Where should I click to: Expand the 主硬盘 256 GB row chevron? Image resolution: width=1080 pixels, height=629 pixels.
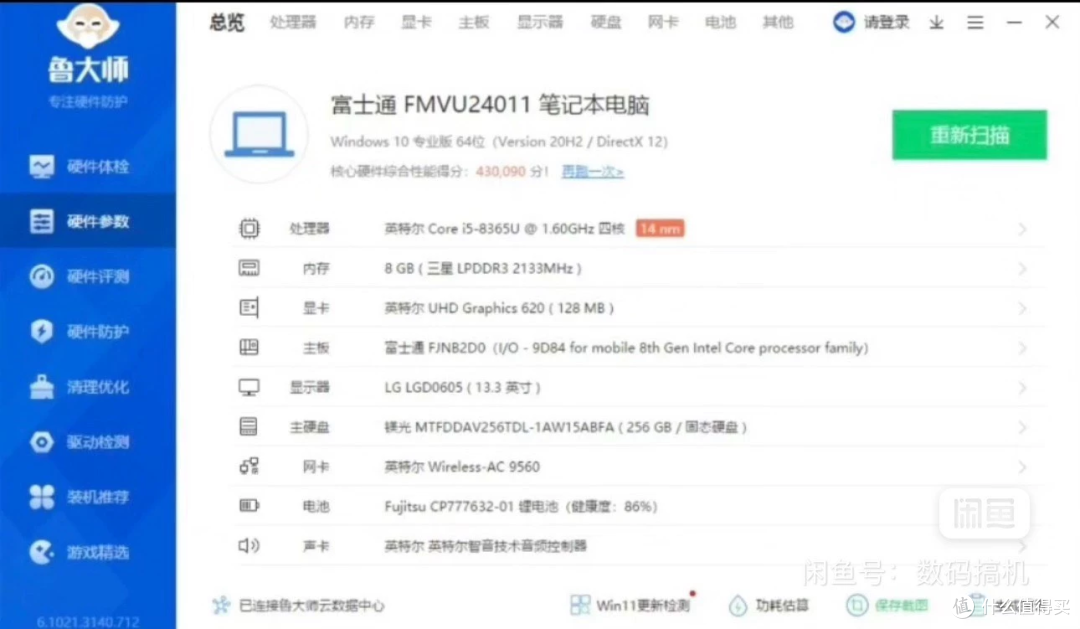pyautogui.click(x=1022, y=427)
